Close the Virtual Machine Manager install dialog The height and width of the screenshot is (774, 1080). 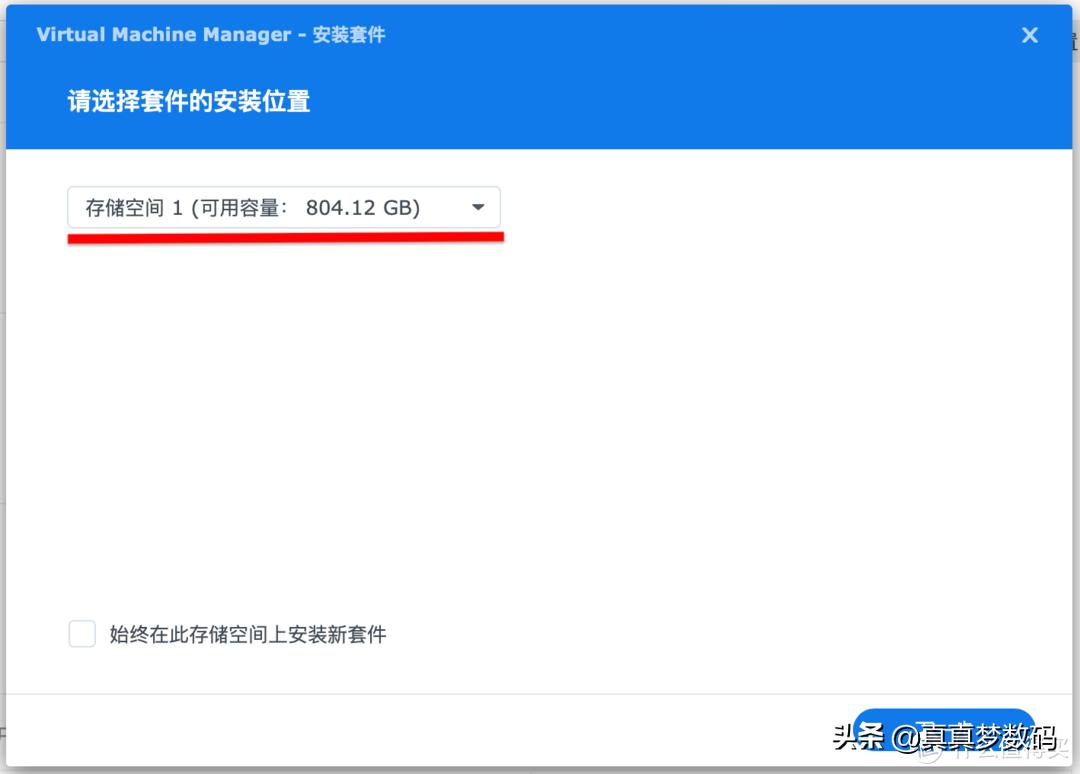pyautogui.click(x=1029, y=35)
